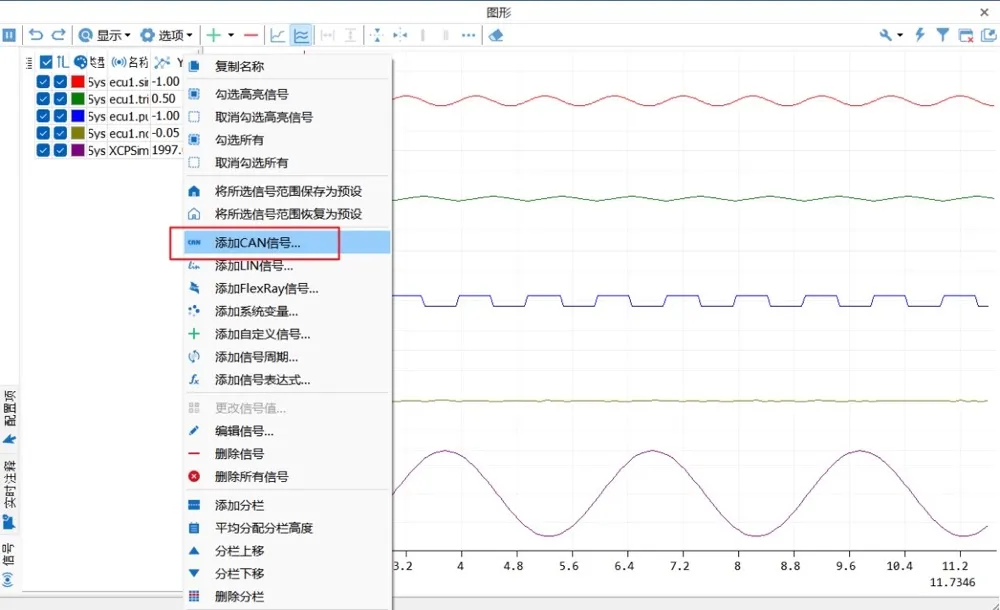The image size is (1000, 610).
Task: Click the undo arrow icon
Action: [x=36, y=35]
